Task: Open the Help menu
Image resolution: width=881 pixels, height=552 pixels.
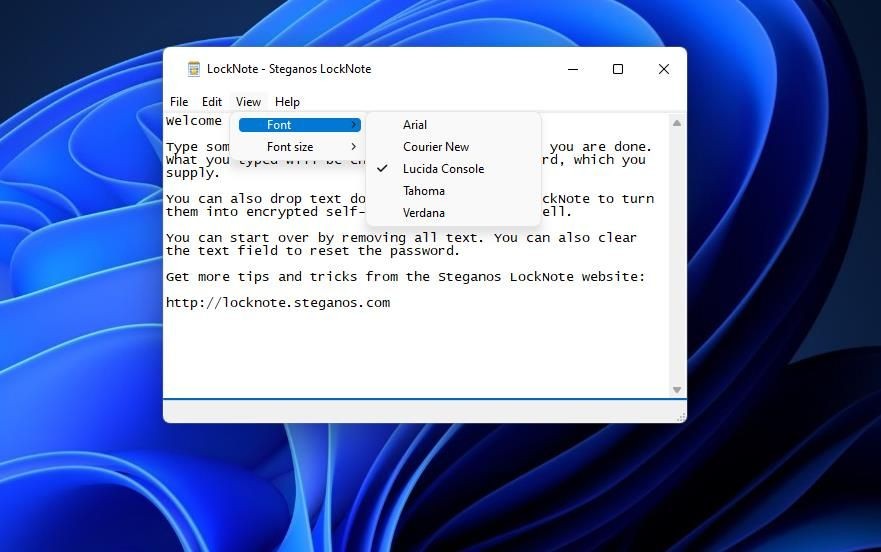Action: pos(287,102)
